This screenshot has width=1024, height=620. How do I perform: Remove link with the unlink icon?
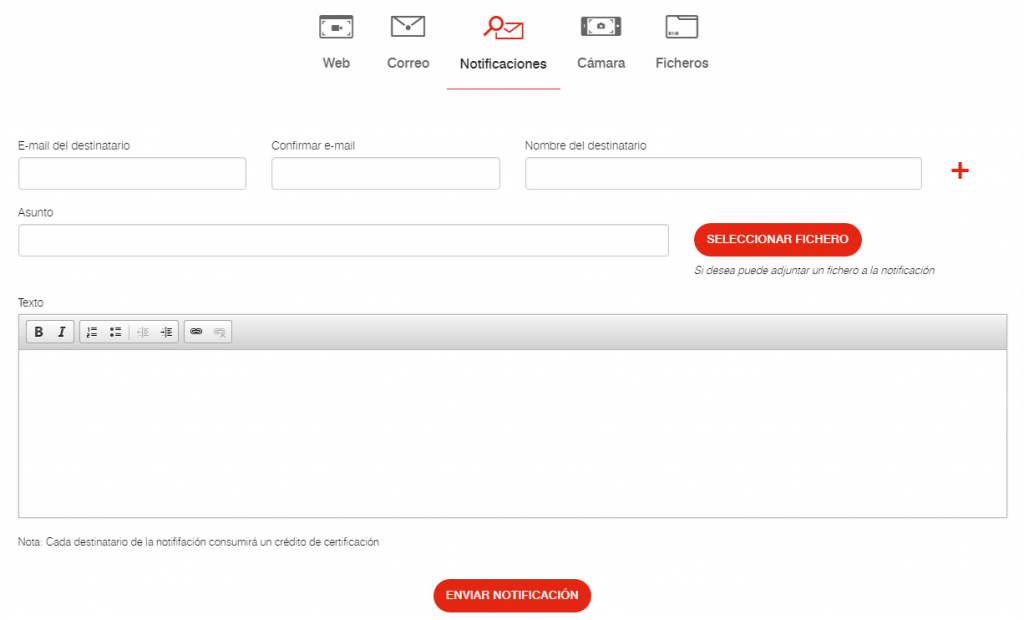[220, 332]
